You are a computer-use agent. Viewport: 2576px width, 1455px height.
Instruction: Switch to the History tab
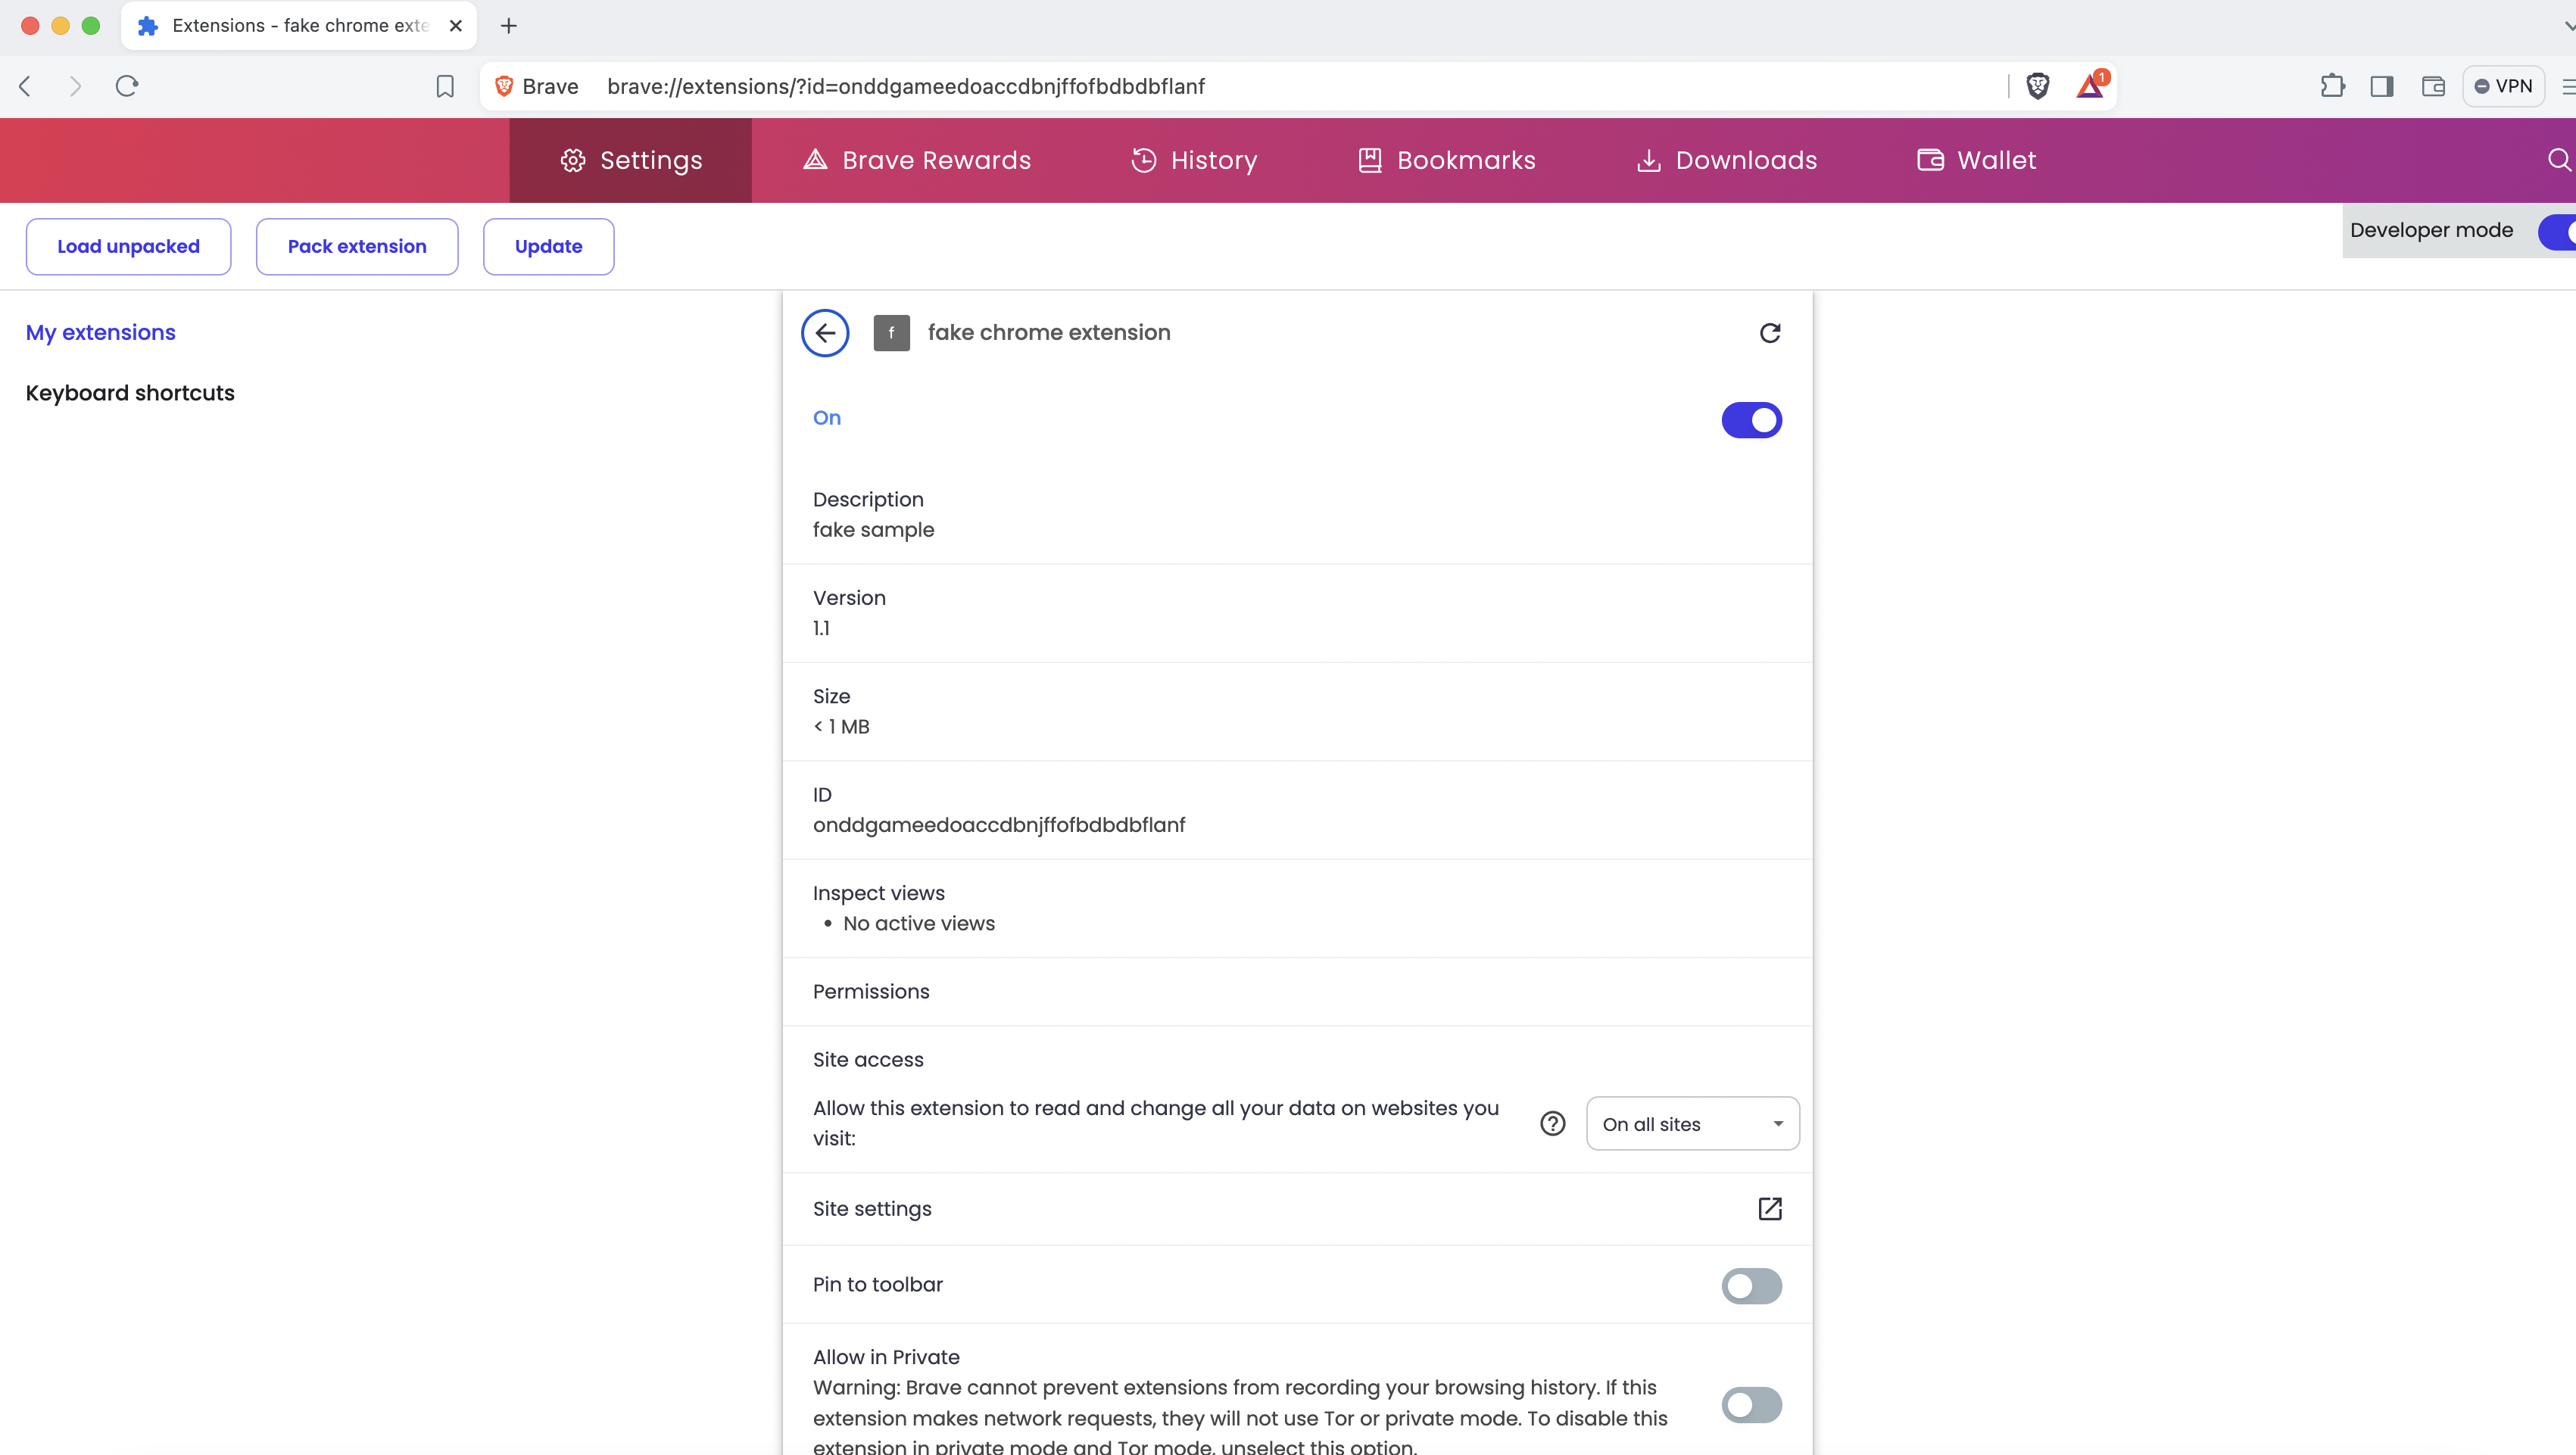(1194, 160)
